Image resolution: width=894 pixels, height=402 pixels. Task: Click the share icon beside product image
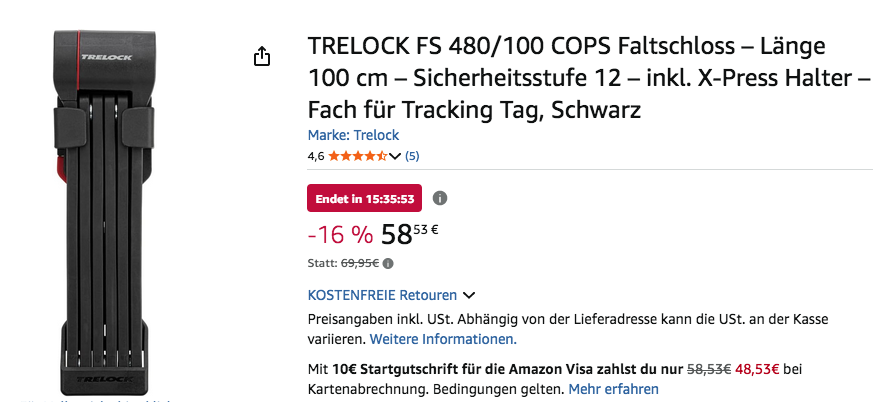click(262, 57)
